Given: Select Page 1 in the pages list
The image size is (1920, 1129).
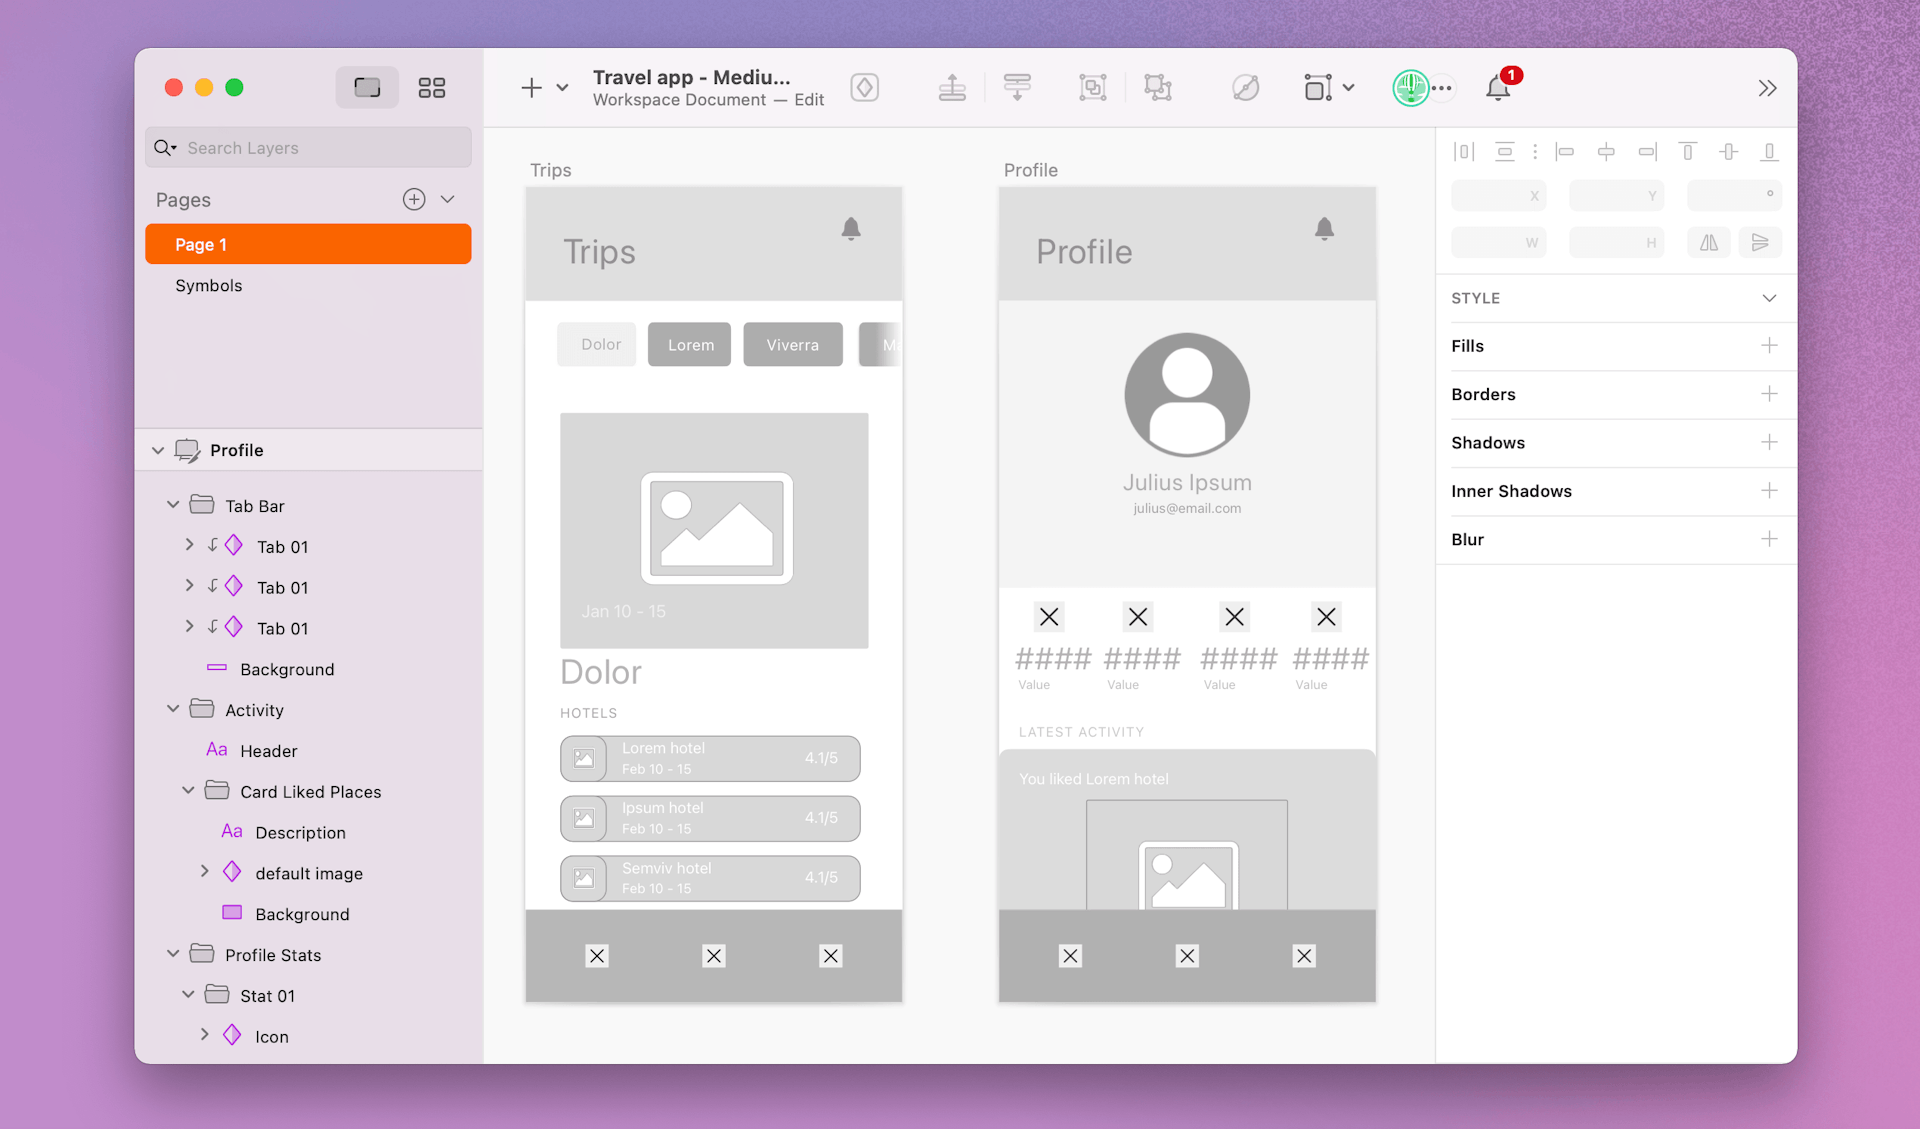Looking at the screenshot, I should pos(203,243).
